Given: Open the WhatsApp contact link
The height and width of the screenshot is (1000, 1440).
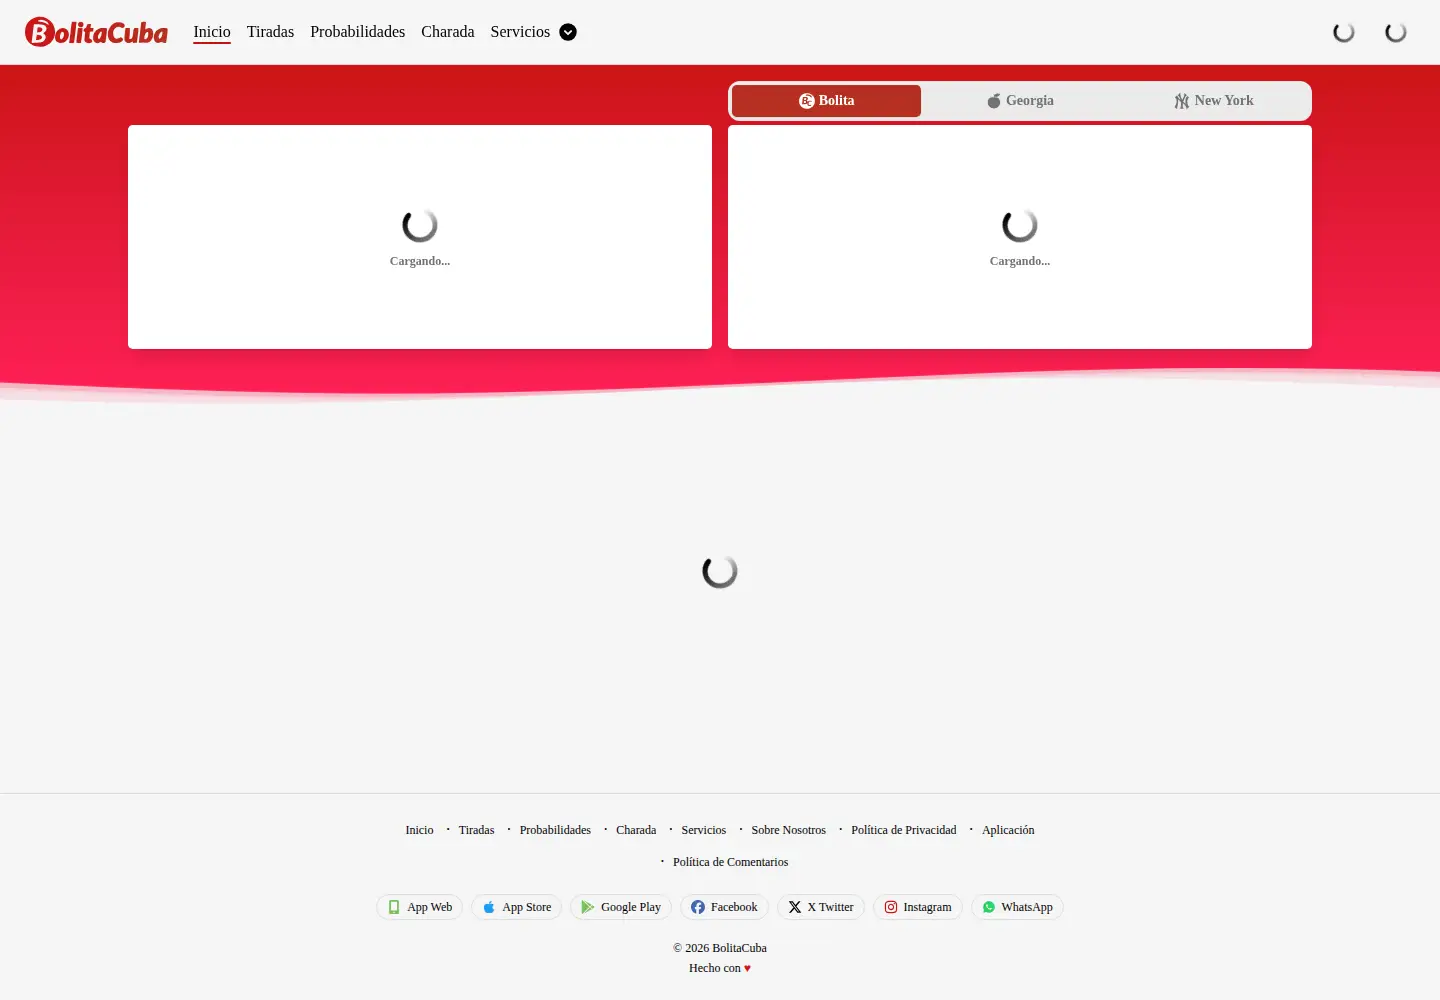Looking at the screenshot, I should pyautogui.click(x=1017, y=907).
